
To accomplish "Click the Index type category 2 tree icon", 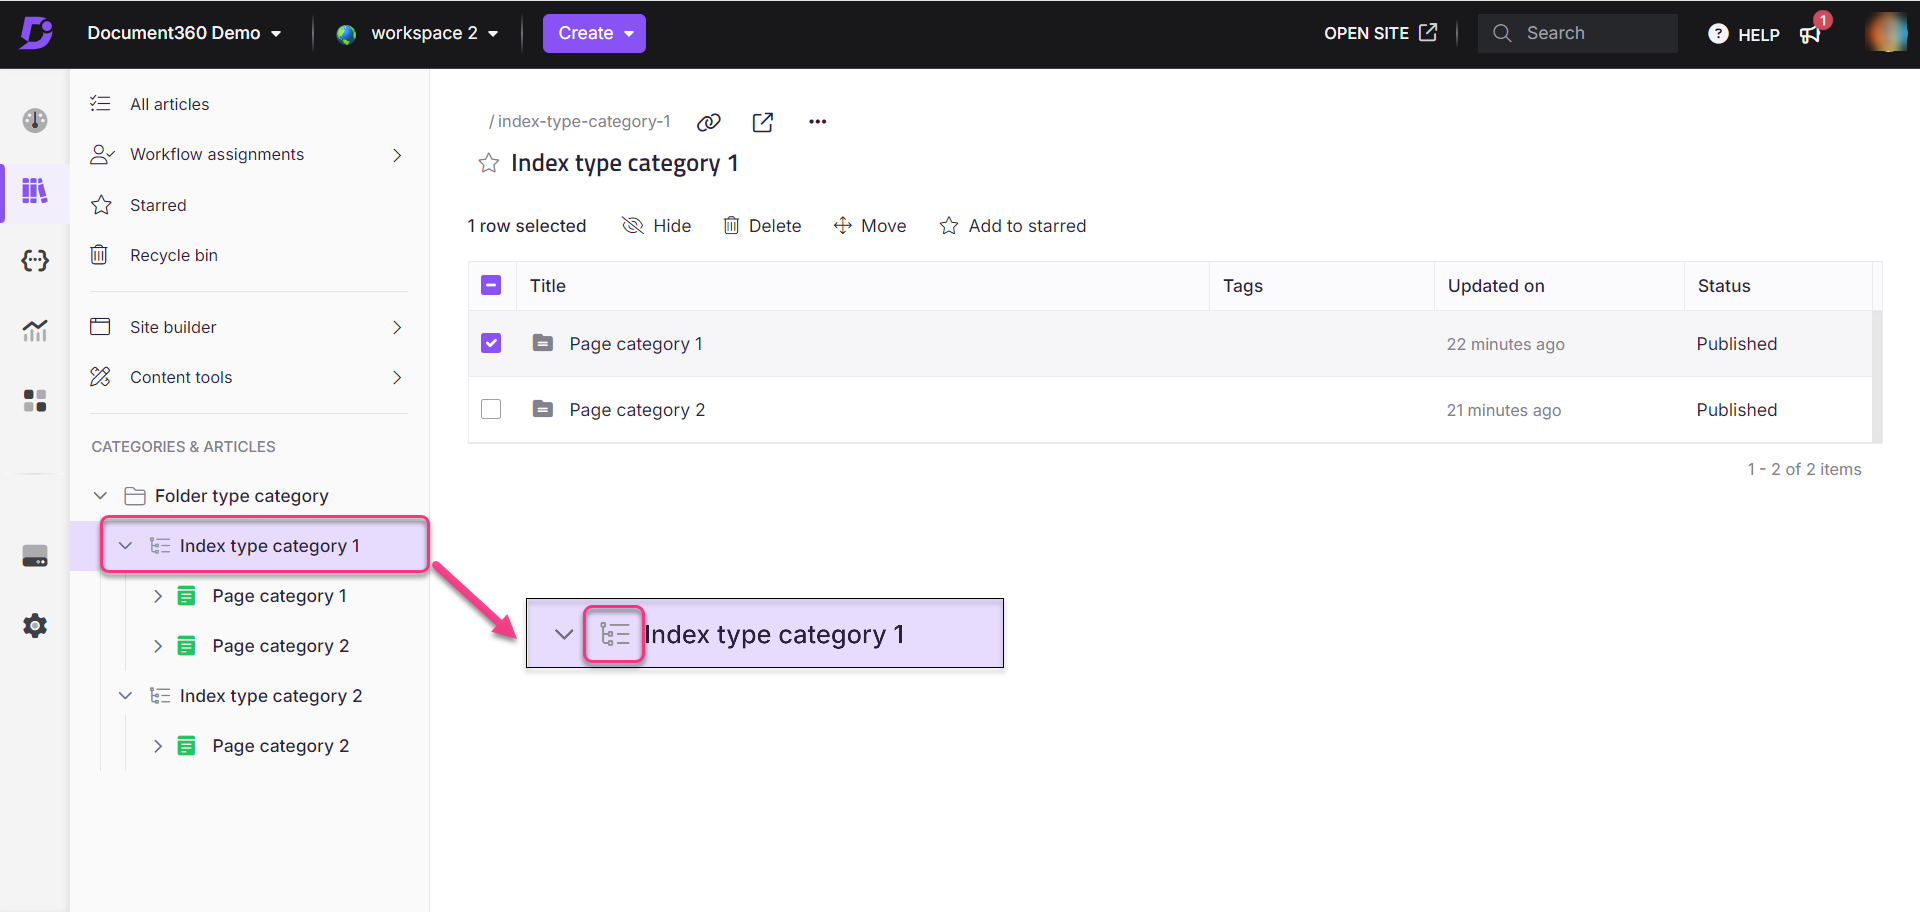I will [160, 696].
